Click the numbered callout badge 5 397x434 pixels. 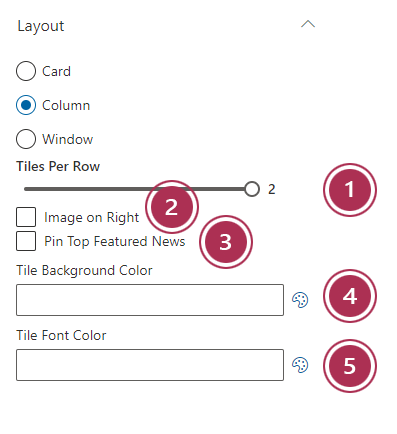point(350,366)
